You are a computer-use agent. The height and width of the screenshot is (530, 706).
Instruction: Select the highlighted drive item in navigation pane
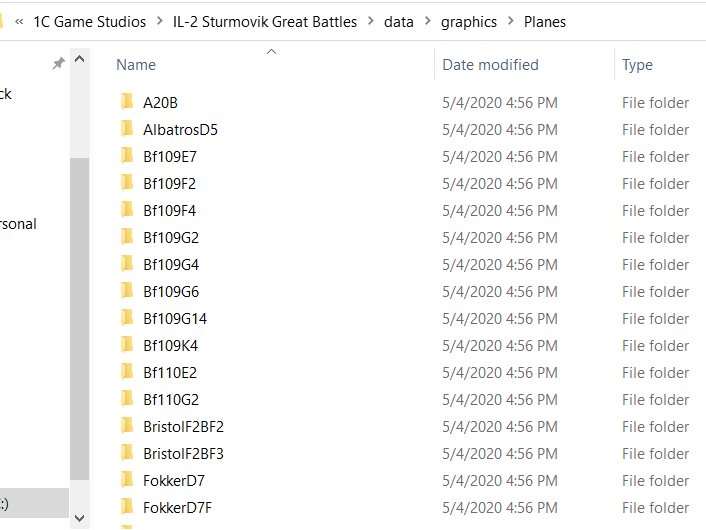coord(34,503)
